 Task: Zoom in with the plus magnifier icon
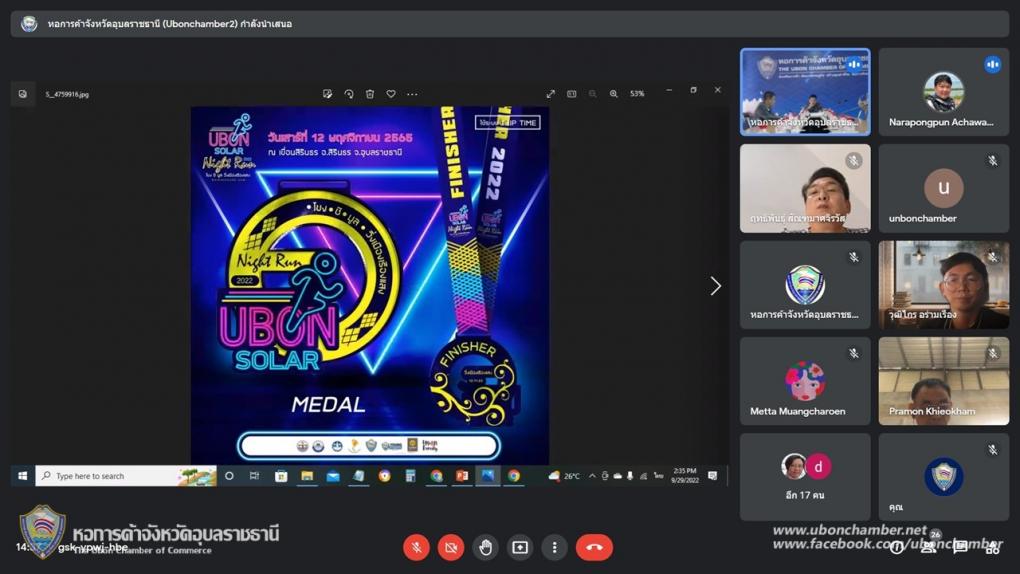(x=613, y=94)
